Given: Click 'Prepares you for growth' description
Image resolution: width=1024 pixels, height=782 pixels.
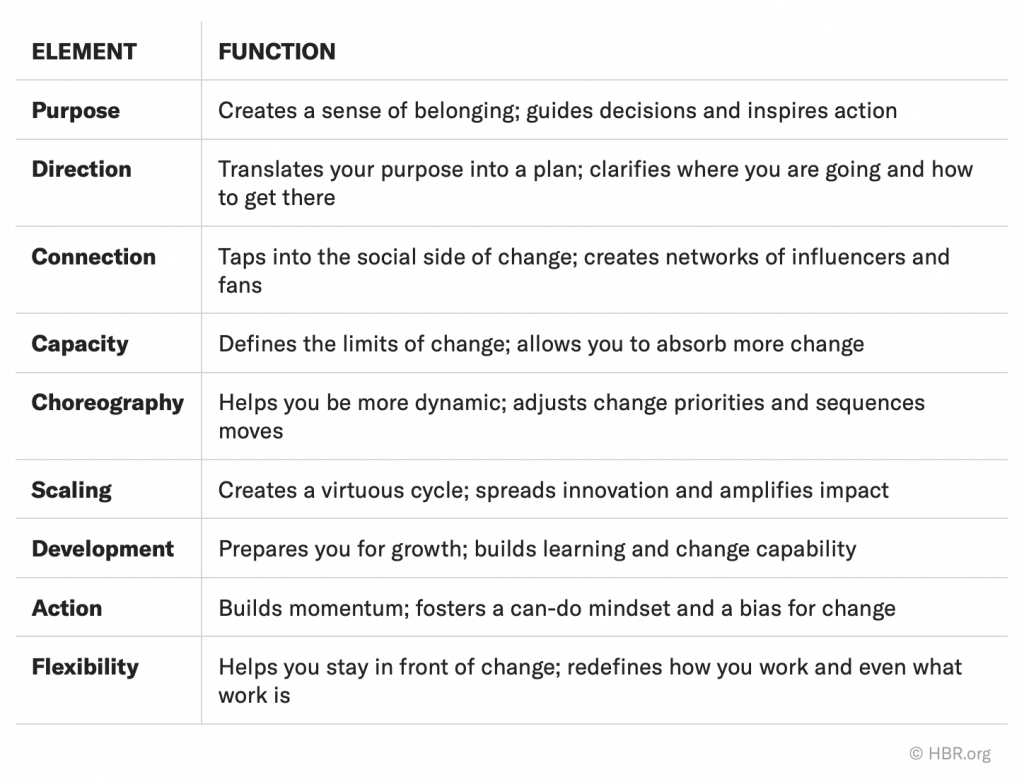Looking at the screenshot, I should (537, 549).
